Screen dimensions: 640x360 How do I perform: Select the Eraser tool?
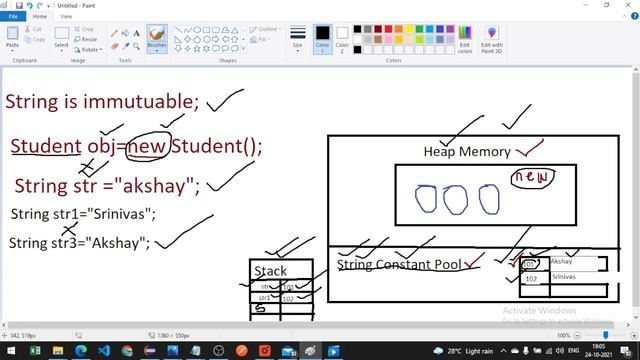click(x=115, y=46)
